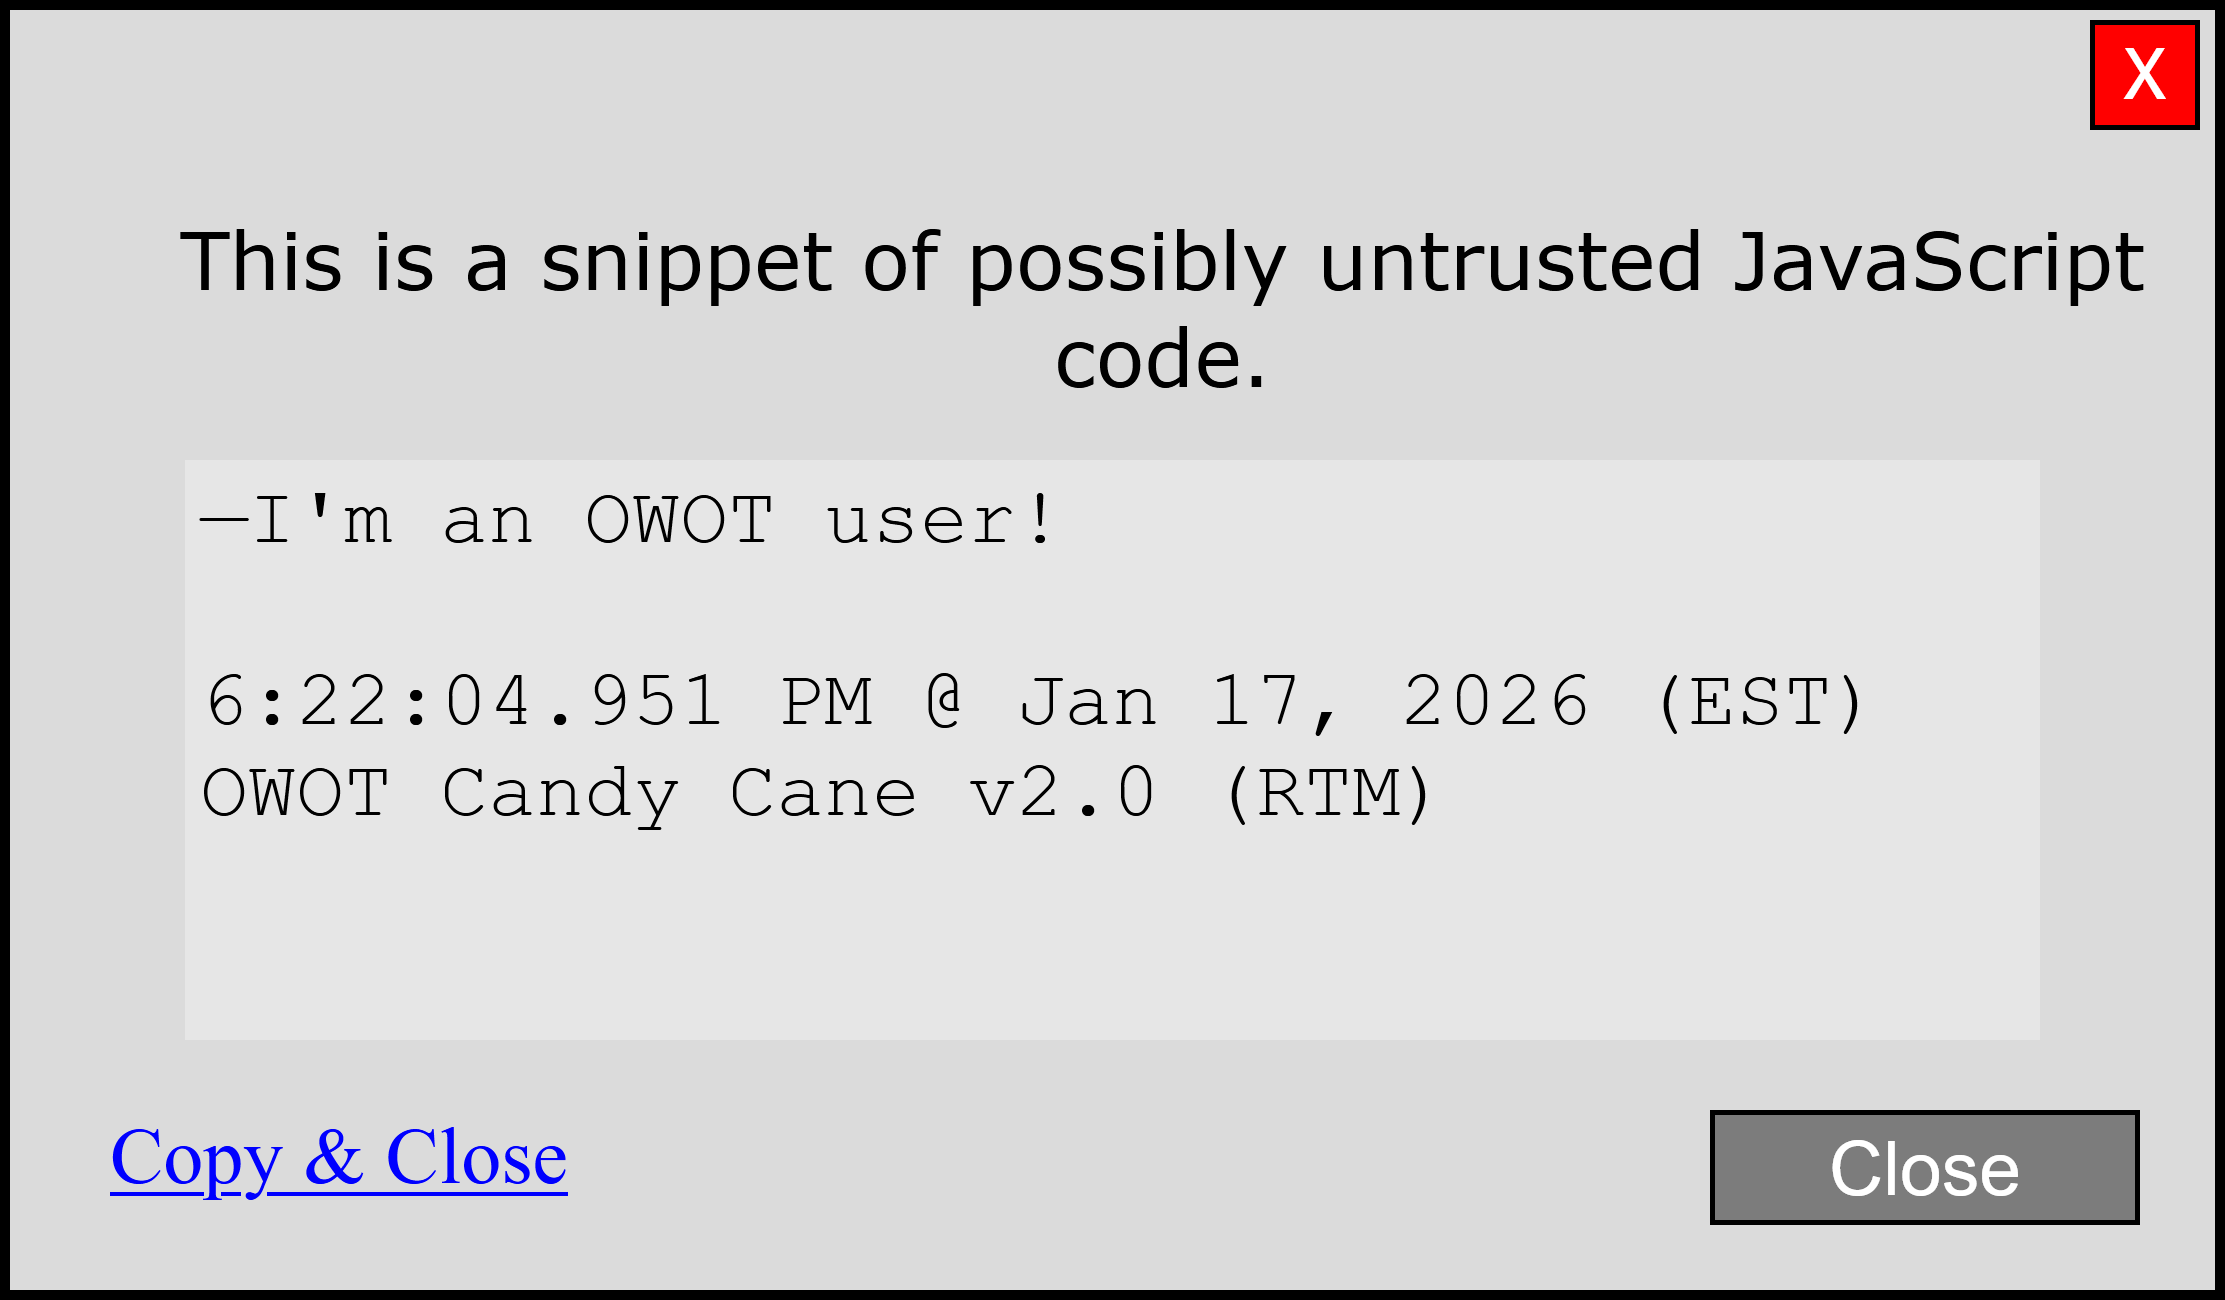Click "code." on heading's second line
The height and width of the screenshot is (1300, 2225).
pyautogui.click(x=1161, y=358)
